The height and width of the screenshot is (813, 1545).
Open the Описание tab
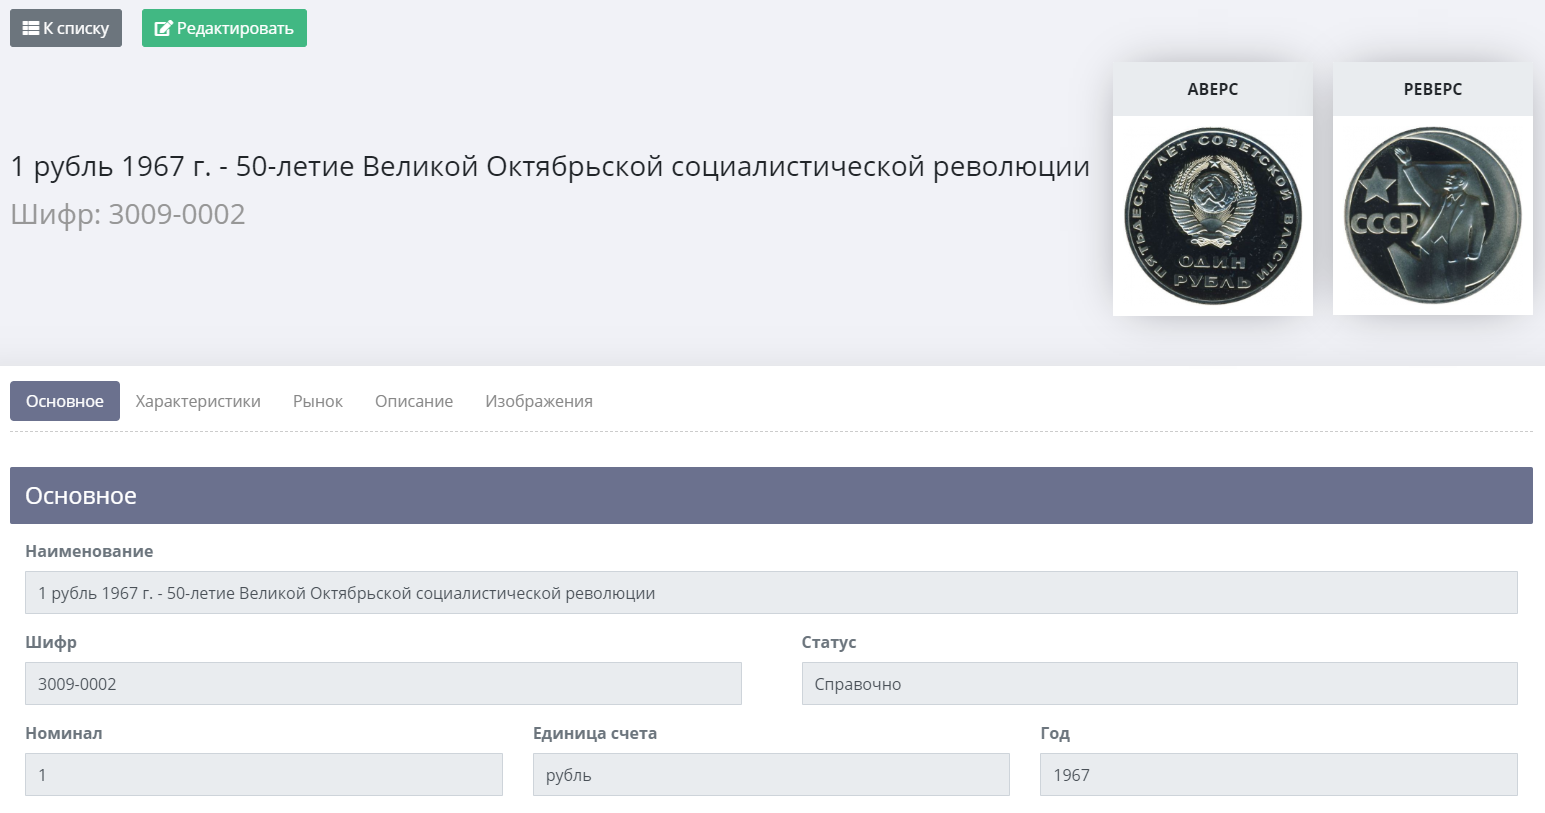[414, 401]
